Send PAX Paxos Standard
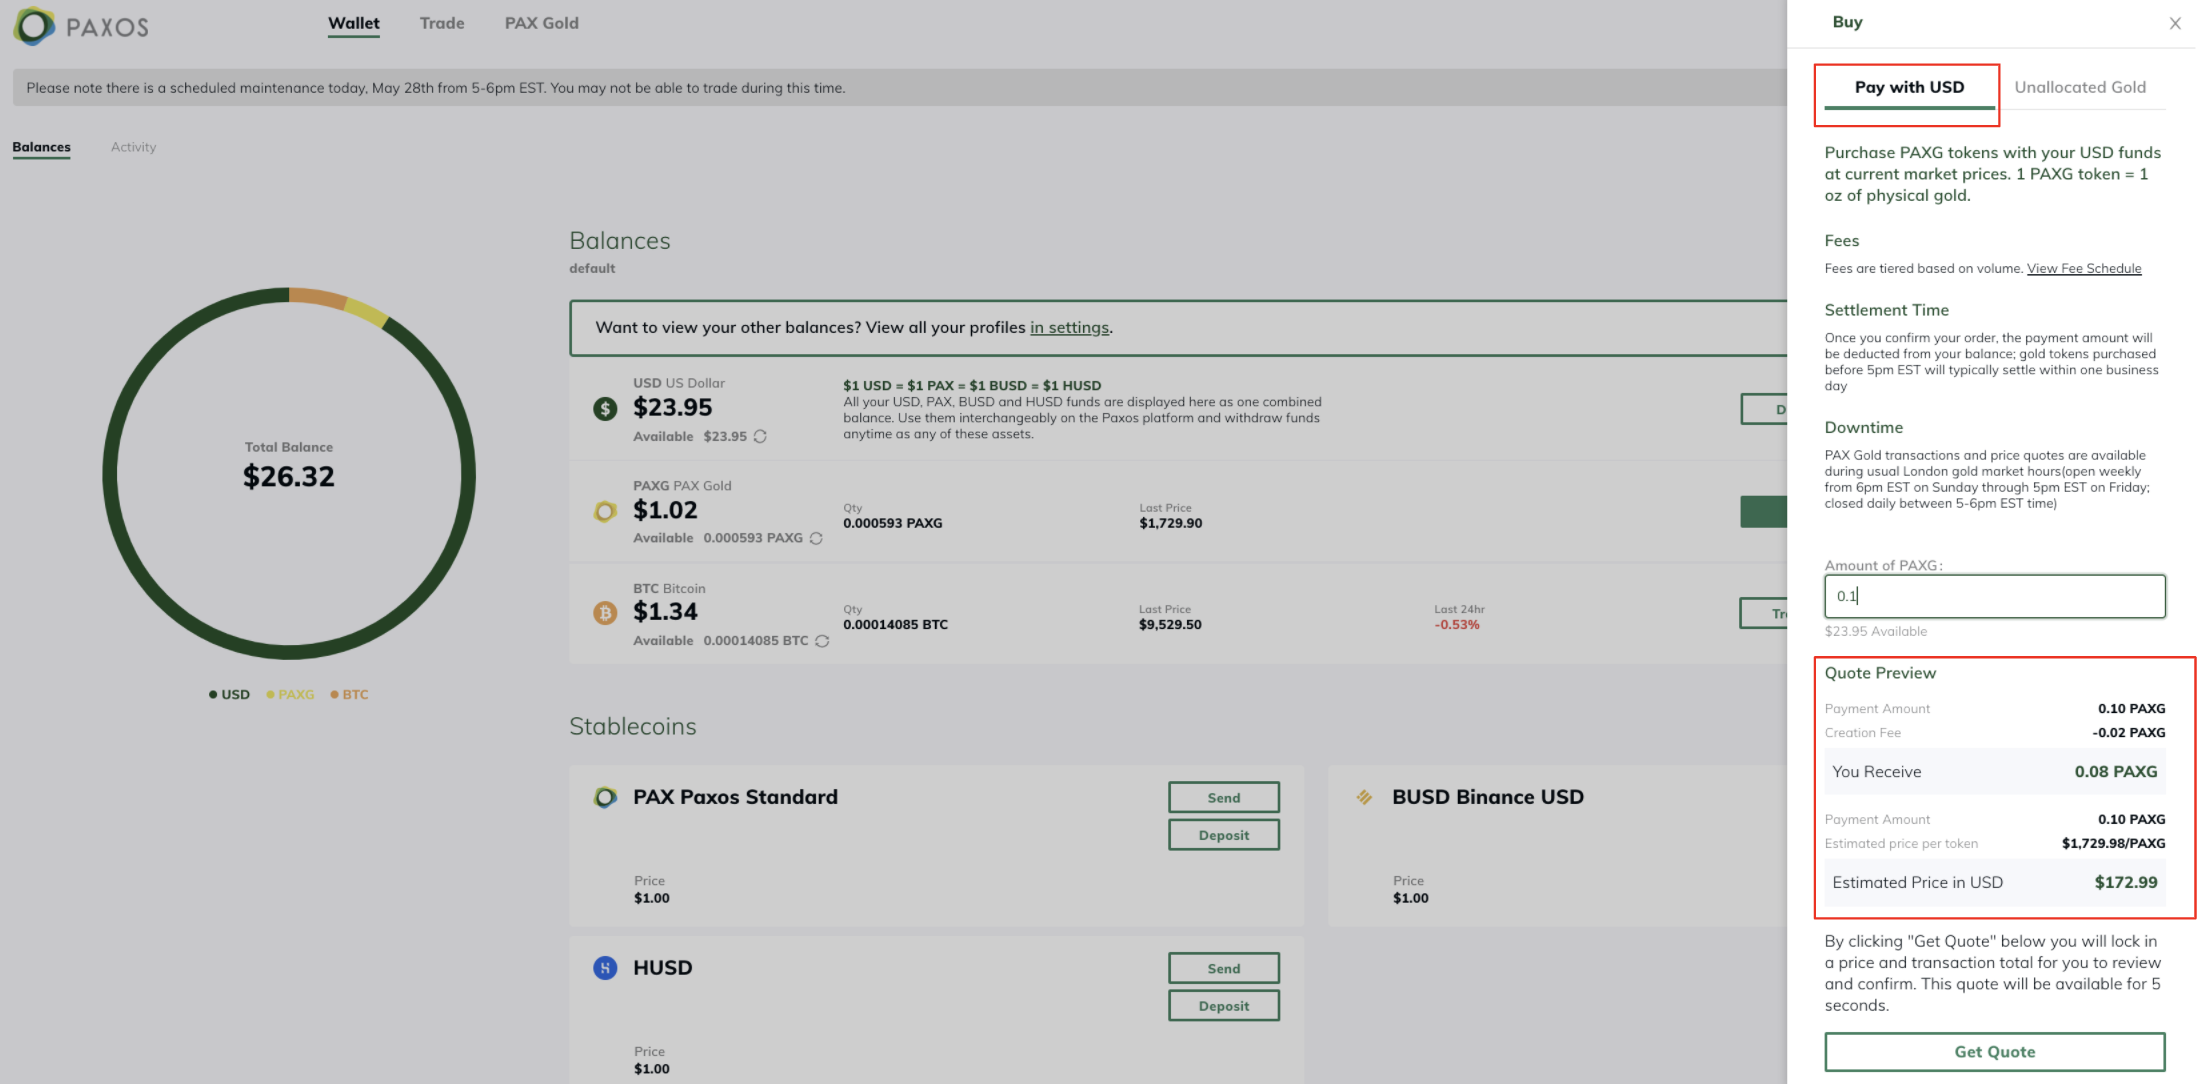The image size is (2210, 1084). click(x=1224, y=798)
